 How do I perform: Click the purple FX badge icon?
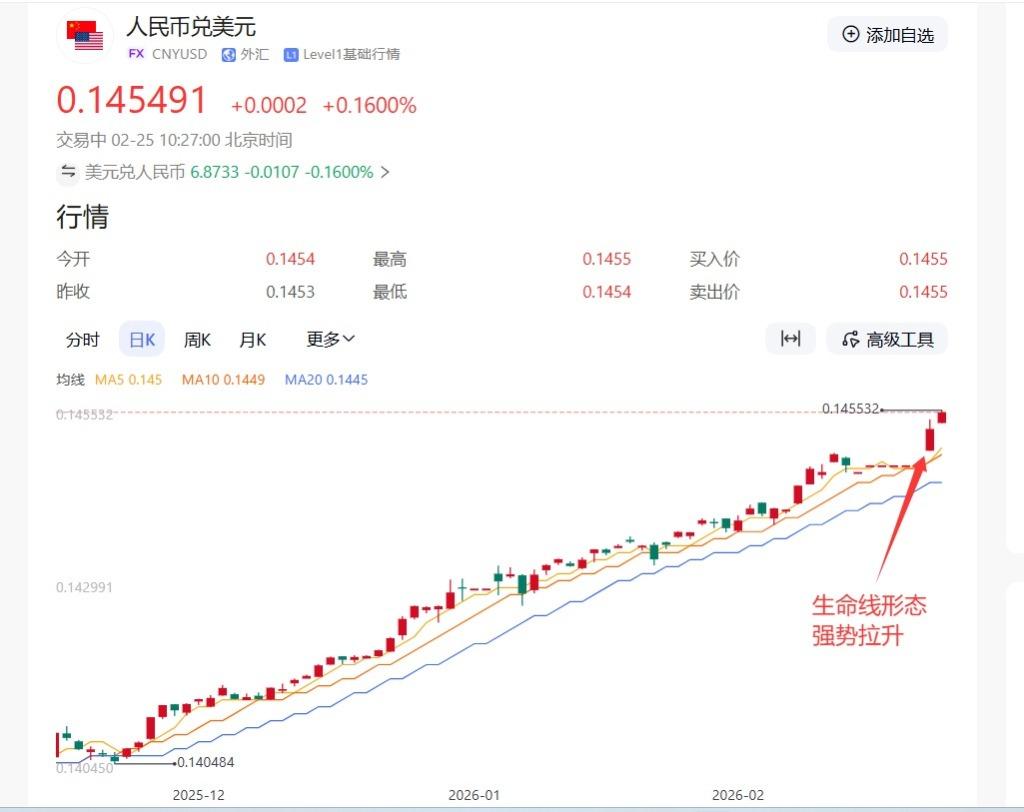pos(136,54)
